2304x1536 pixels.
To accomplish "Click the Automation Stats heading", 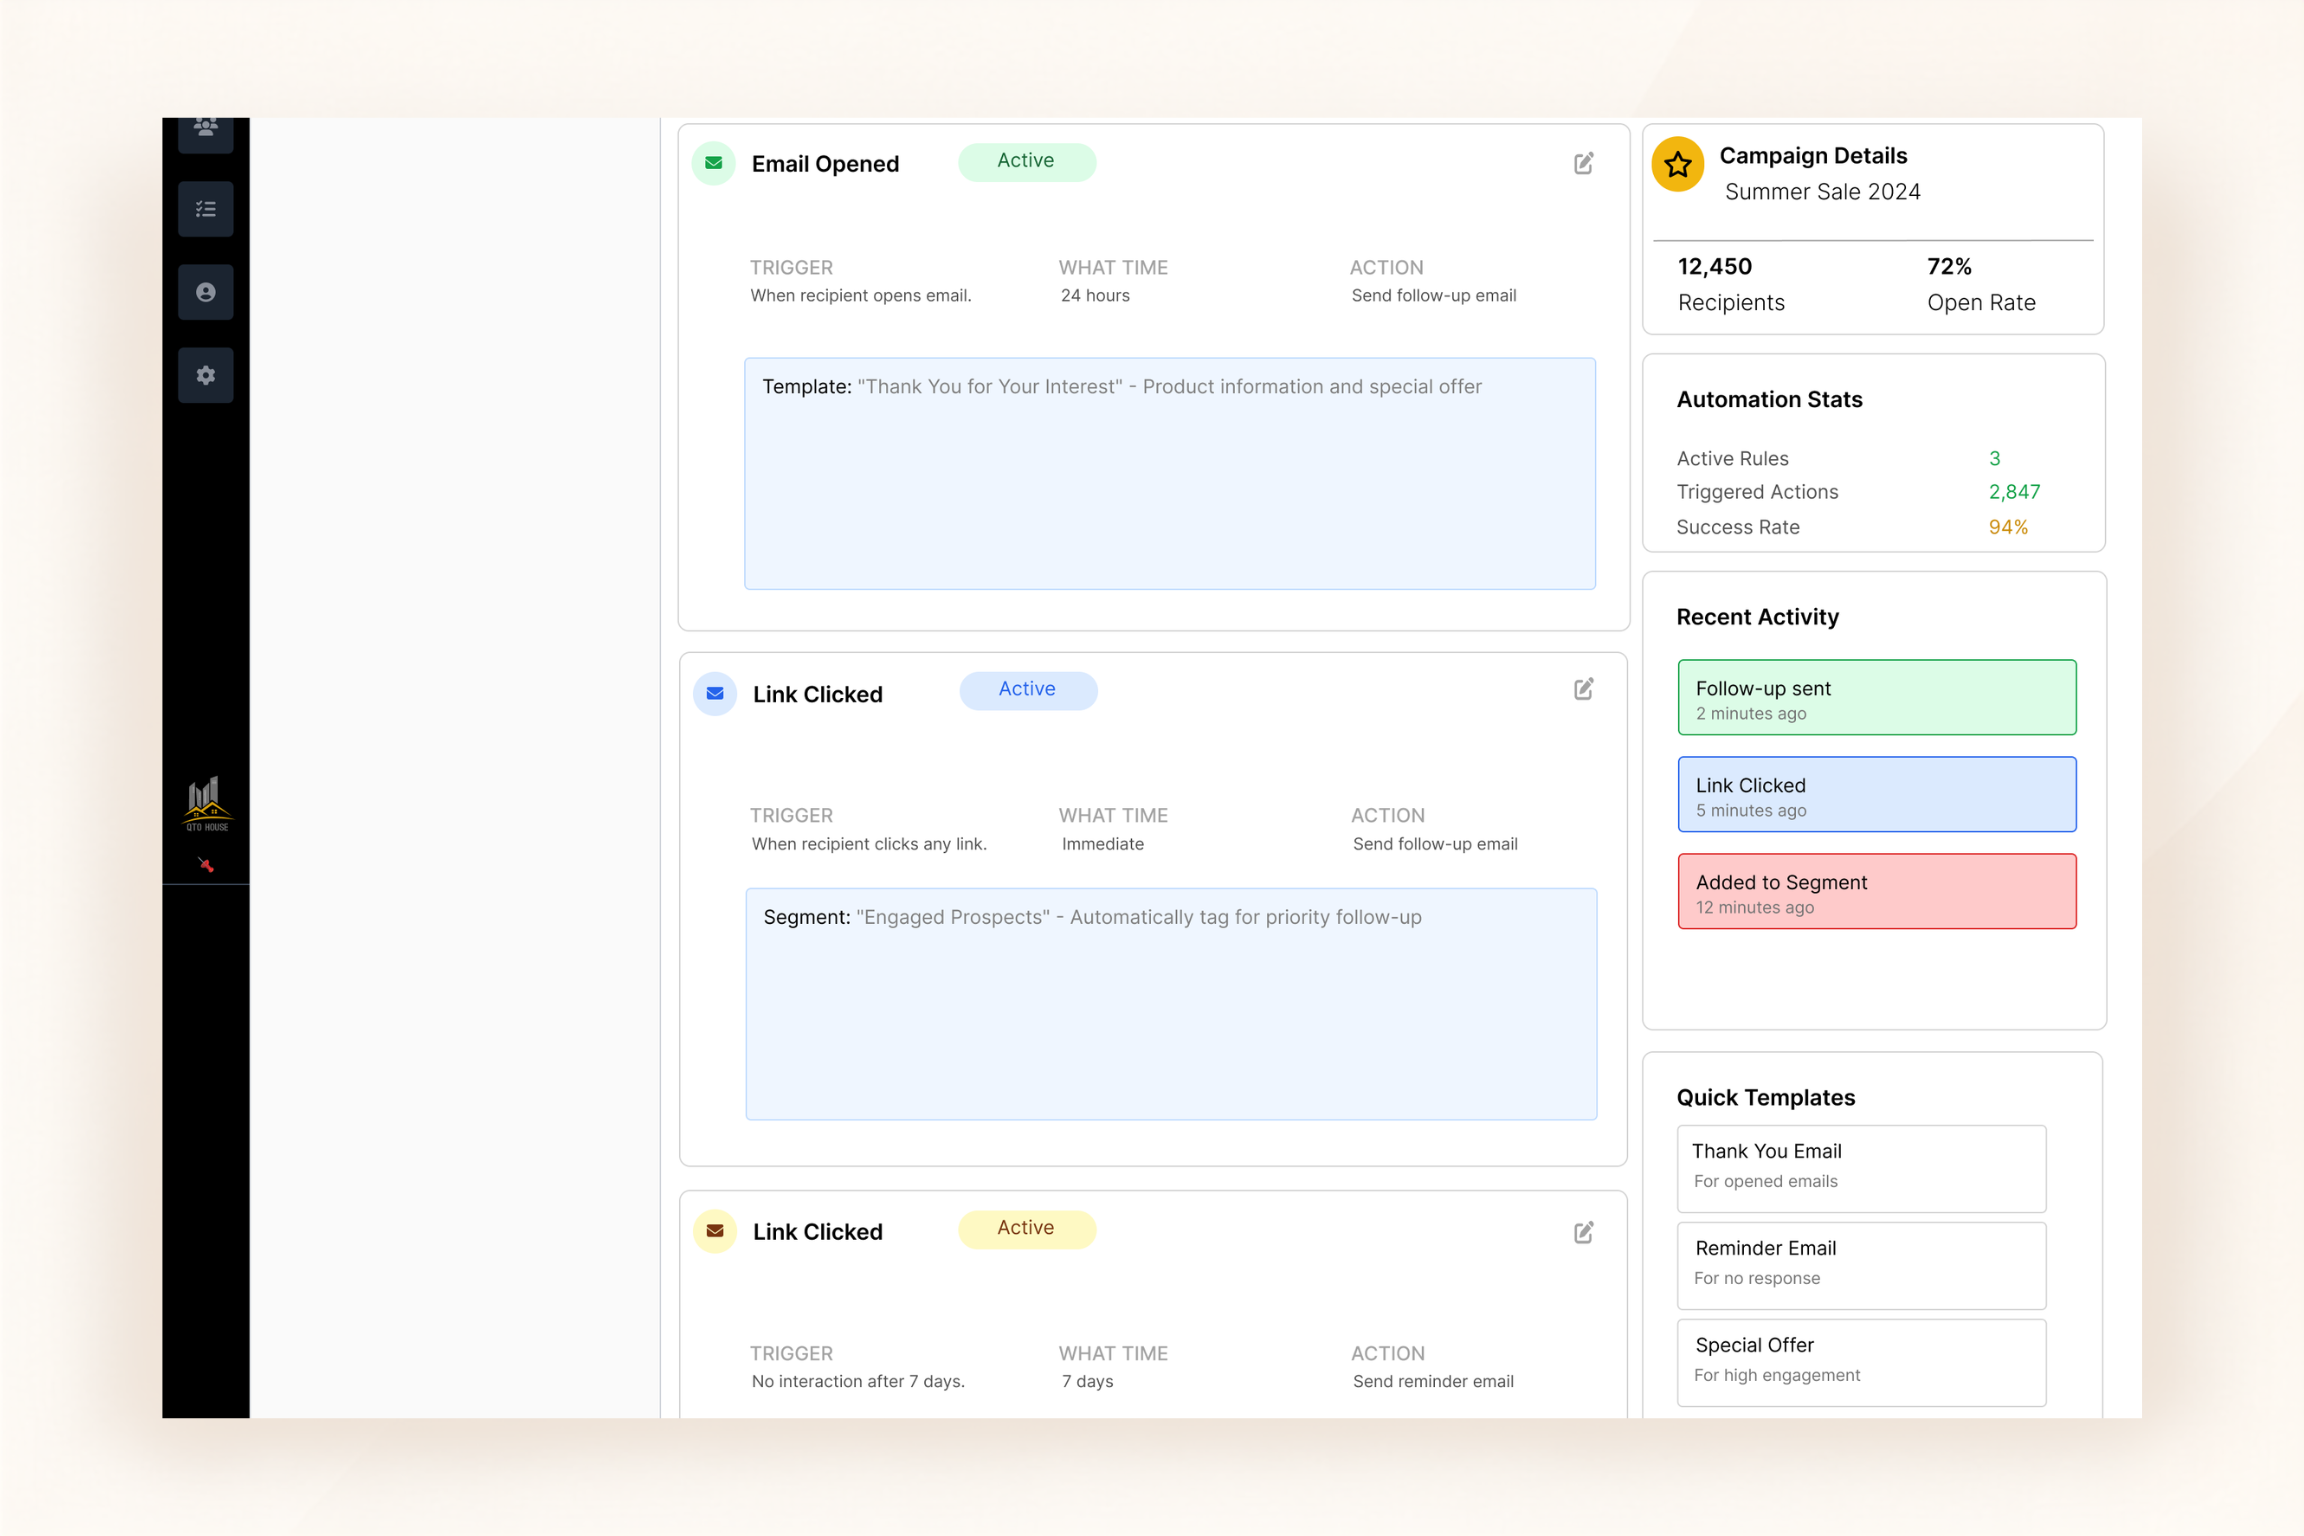I will pyautogui.click(x=1769, y=400).
